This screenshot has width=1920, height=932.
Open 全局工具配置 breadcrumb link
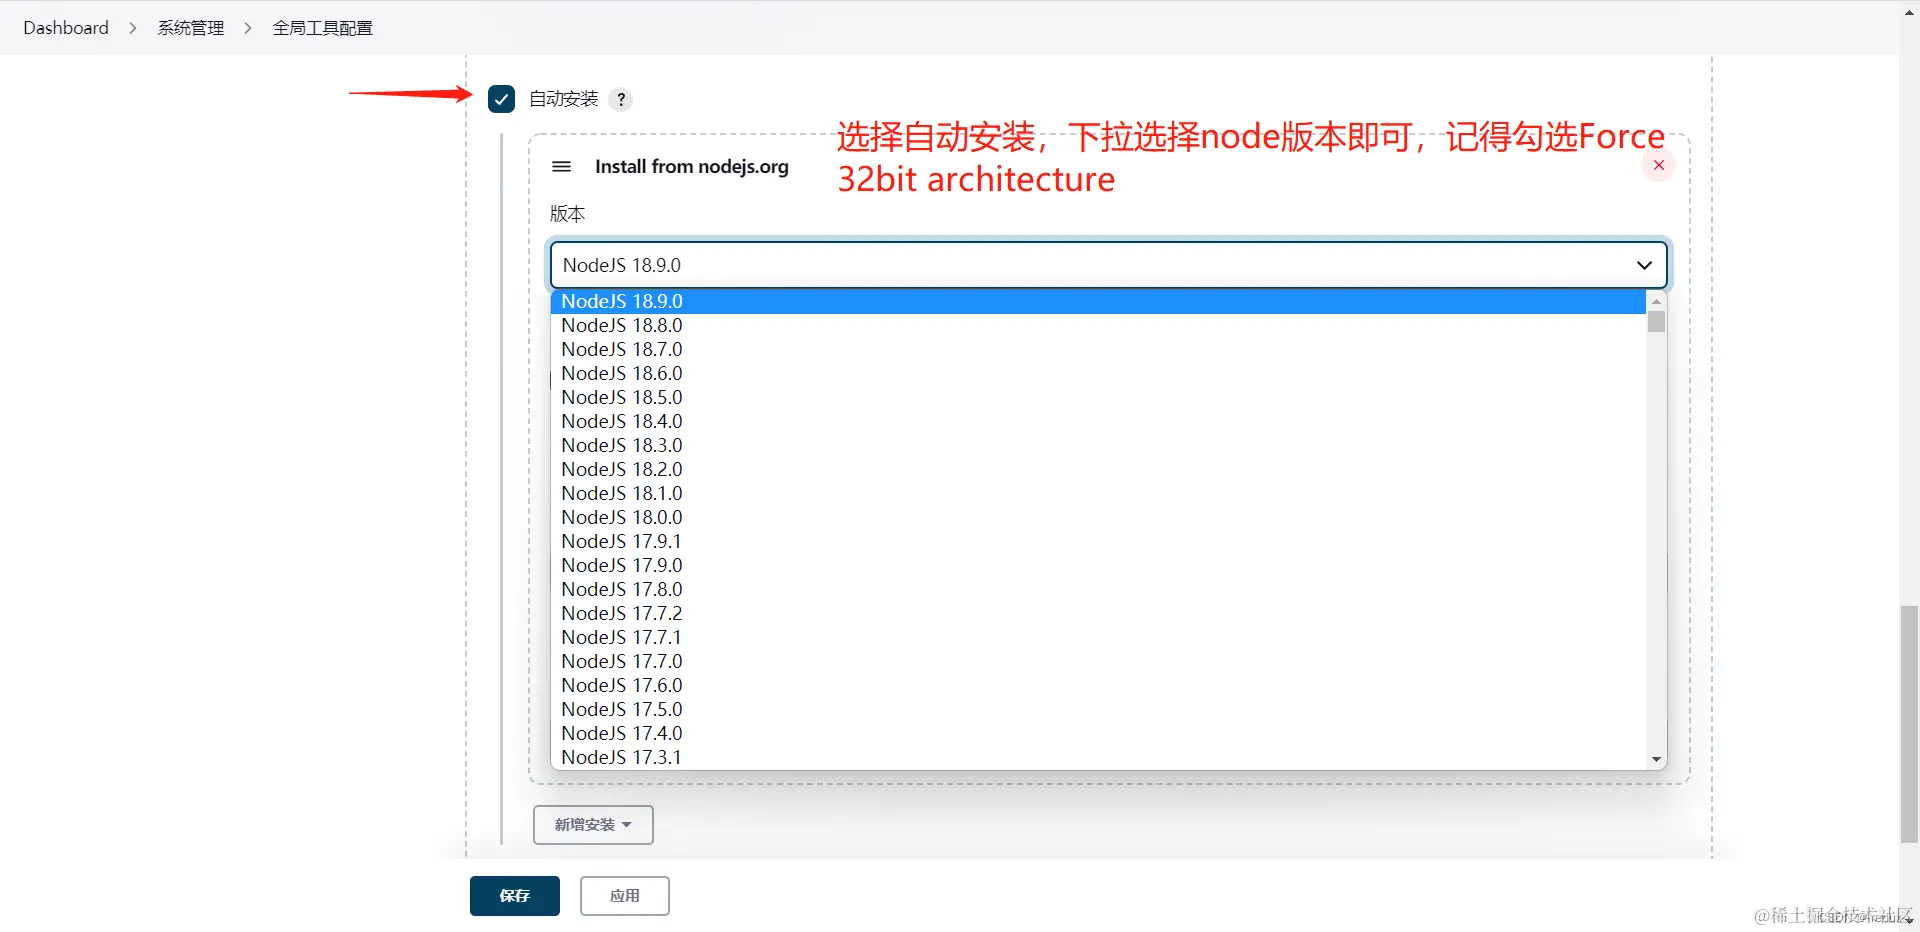coord(322,28)
